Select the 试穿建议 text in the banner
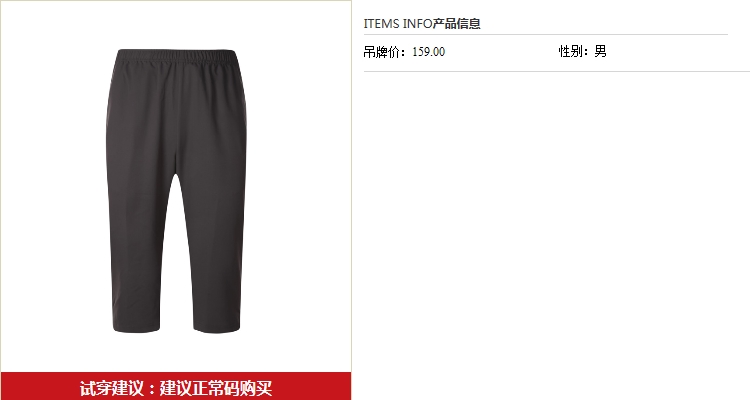This screenshot has height=400, width=750. point(111,388)
